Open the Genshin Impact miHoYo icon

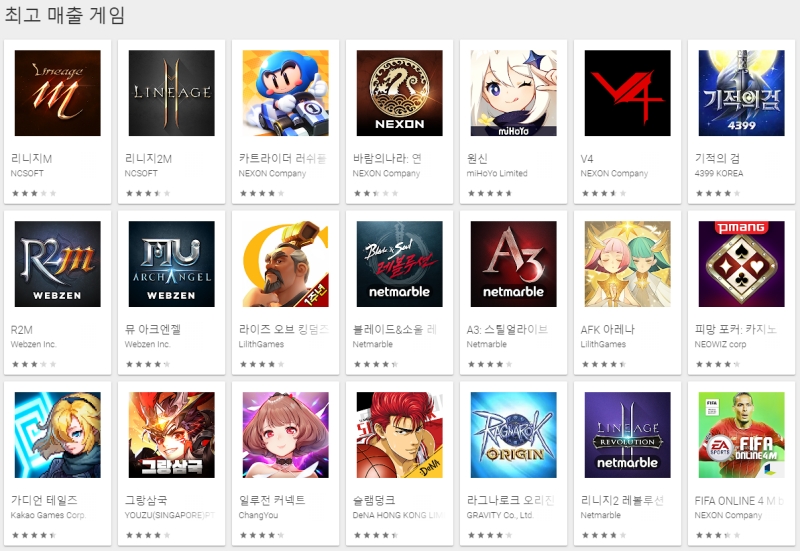click(513, 93)
